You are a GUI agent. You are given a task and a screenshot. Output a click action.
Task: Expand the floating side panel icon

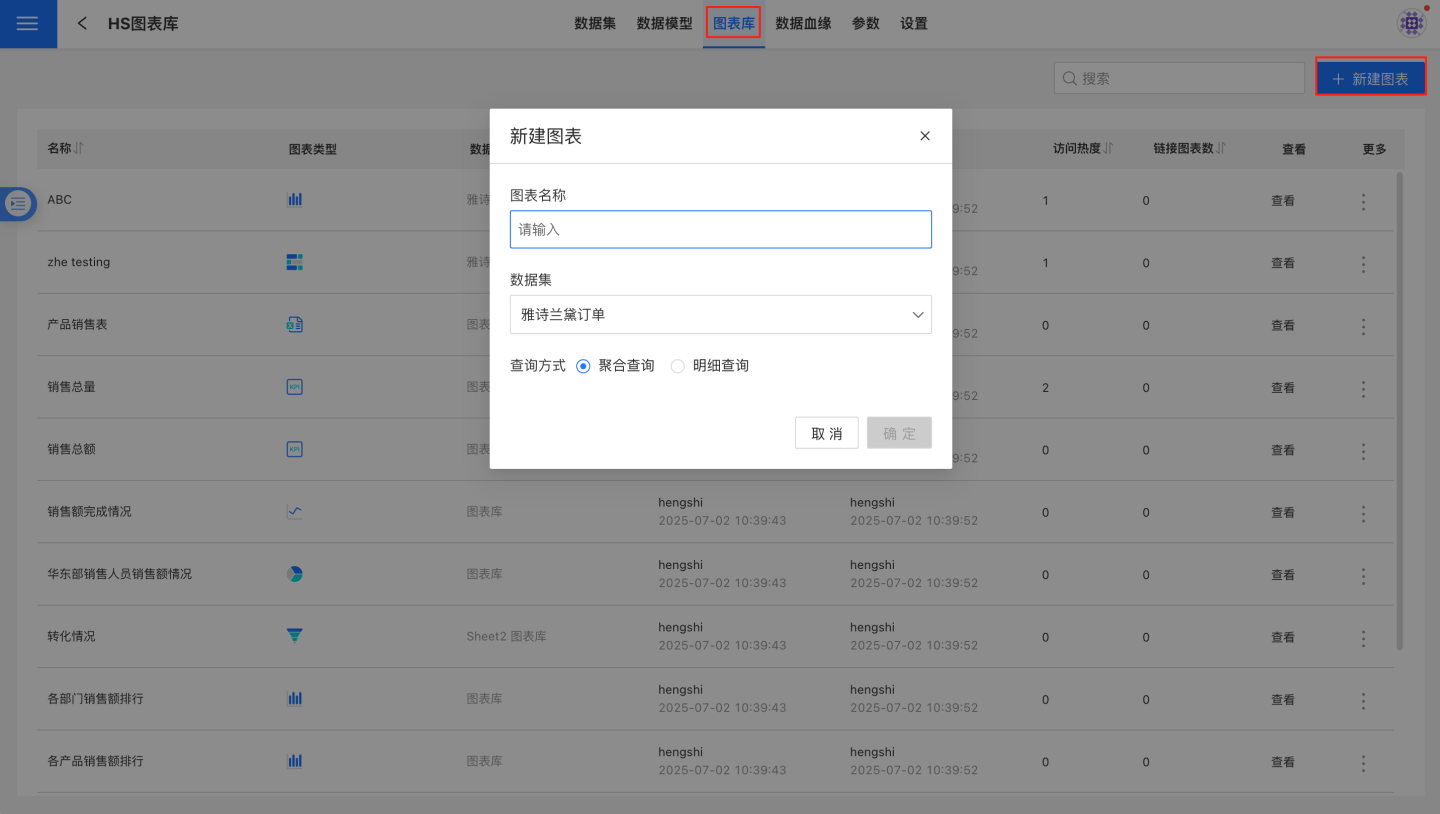(18, 204)
